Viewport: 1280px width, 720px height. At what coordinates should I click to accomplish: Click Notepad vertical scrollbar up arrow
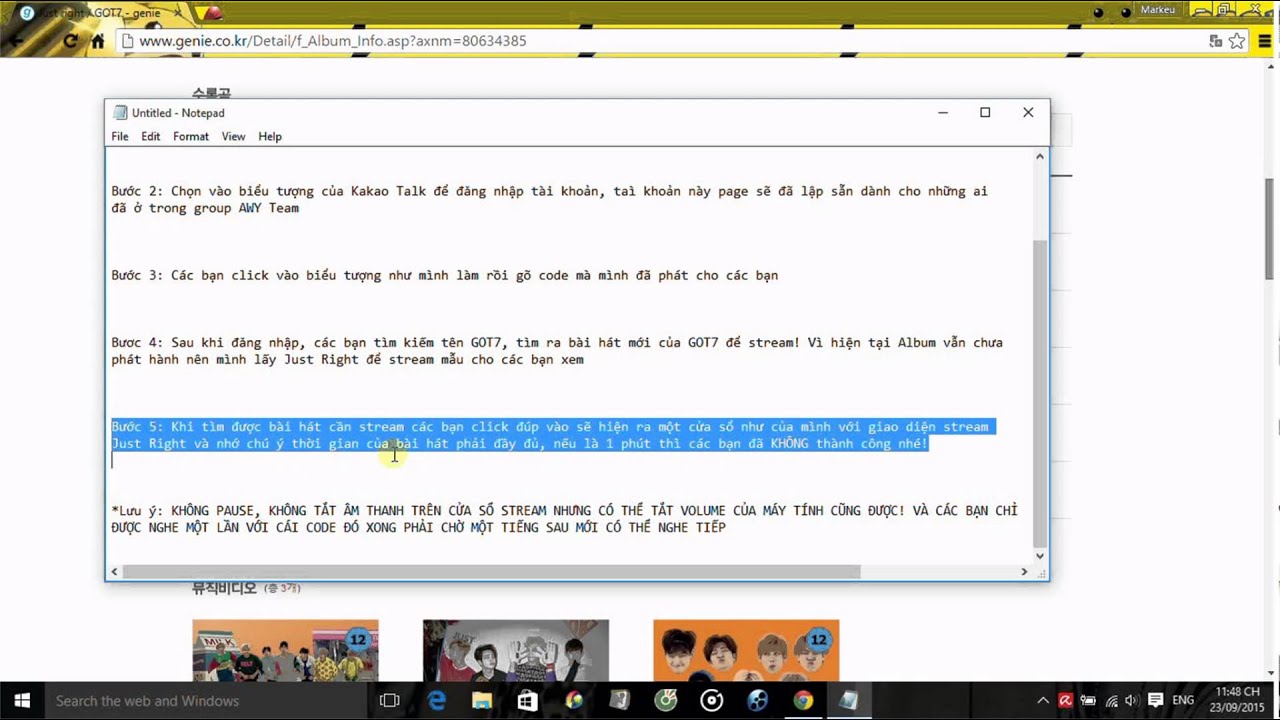point(1040,157)
